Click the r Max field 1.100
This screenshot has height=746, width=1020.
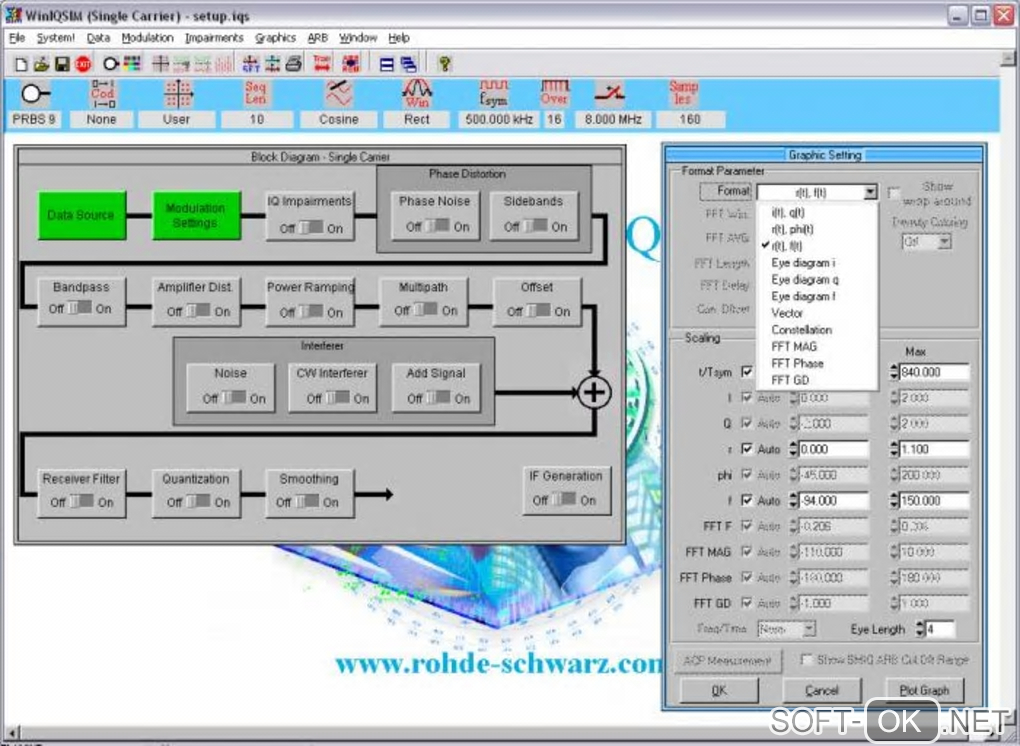point(934,449)
